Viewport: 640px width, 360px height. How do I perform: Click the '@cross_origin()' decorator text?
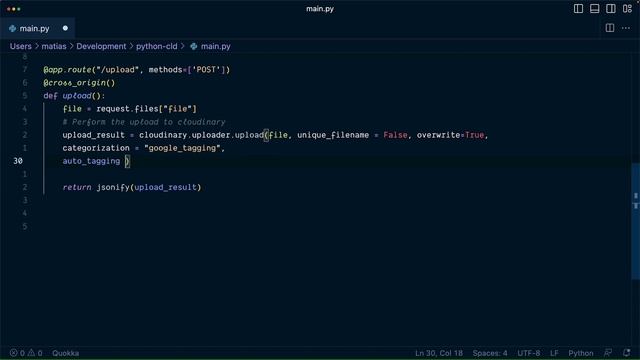pyautogui.click(x=79, y=83)
